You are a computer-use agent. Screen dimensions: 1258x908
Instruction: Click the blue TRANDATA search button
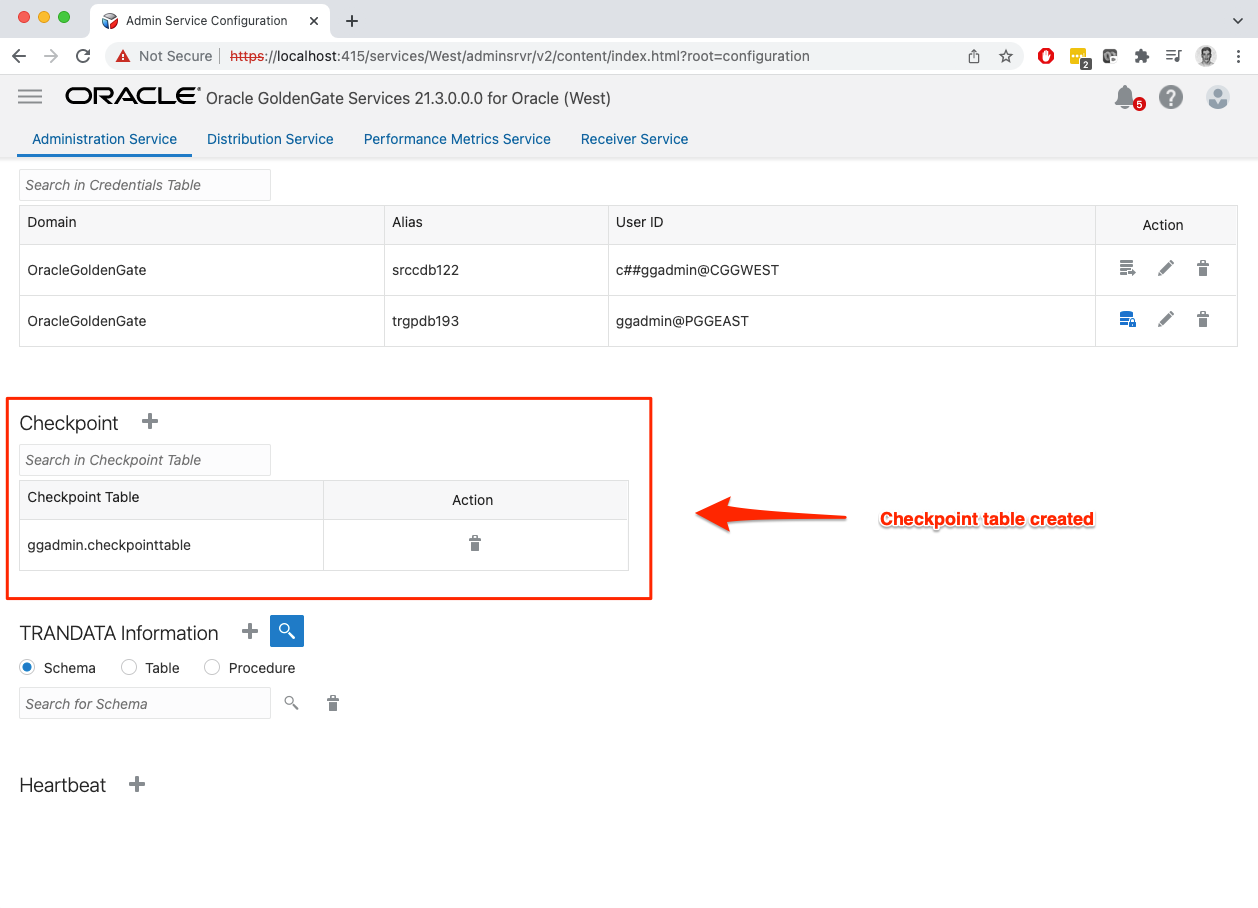[287, 631]
